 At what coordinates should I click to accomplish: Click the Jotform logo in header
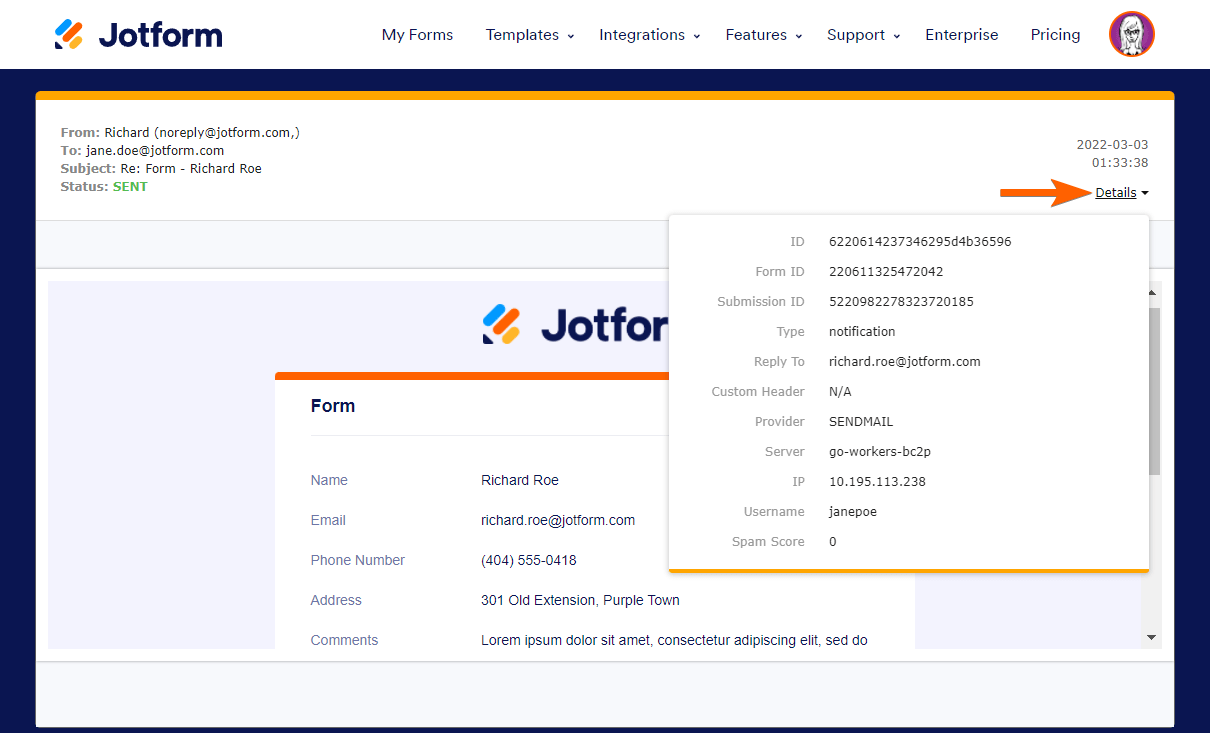[x=138, y=35]
